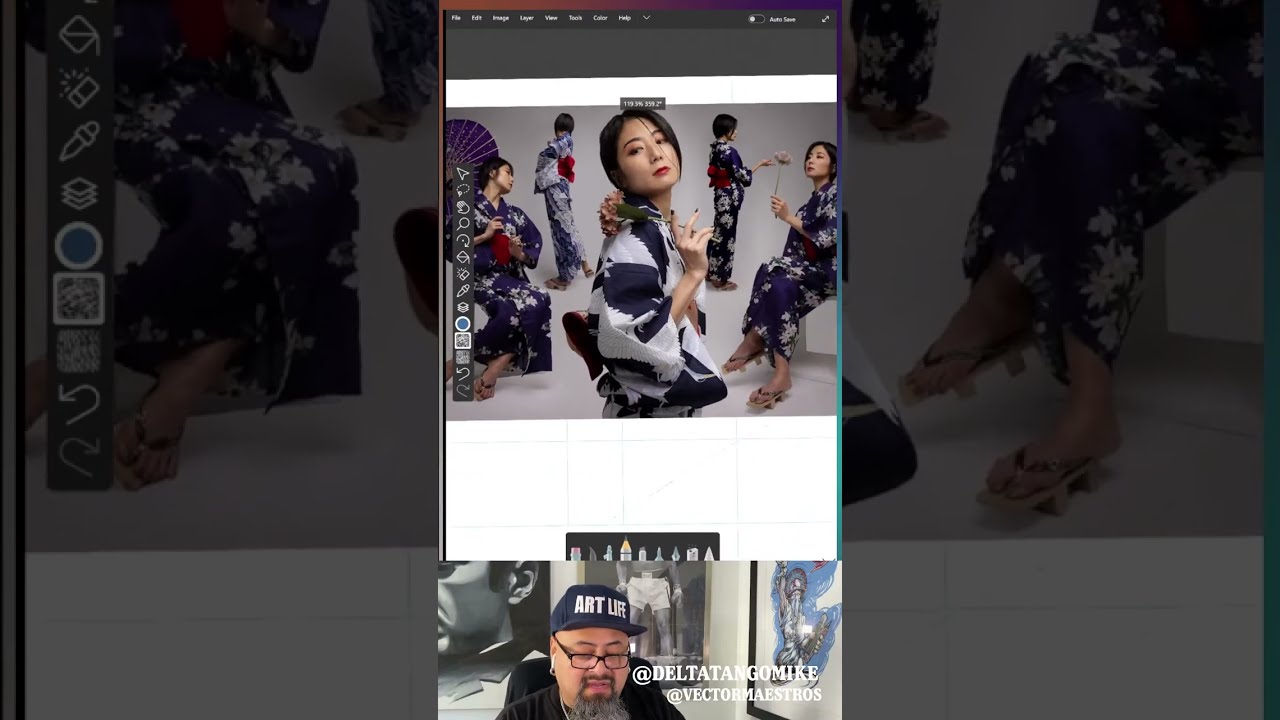The height and width of the screenshot is (720, 1280).
Task: Click the undo arrow in toolbar
Action: [x=463, y=373]
